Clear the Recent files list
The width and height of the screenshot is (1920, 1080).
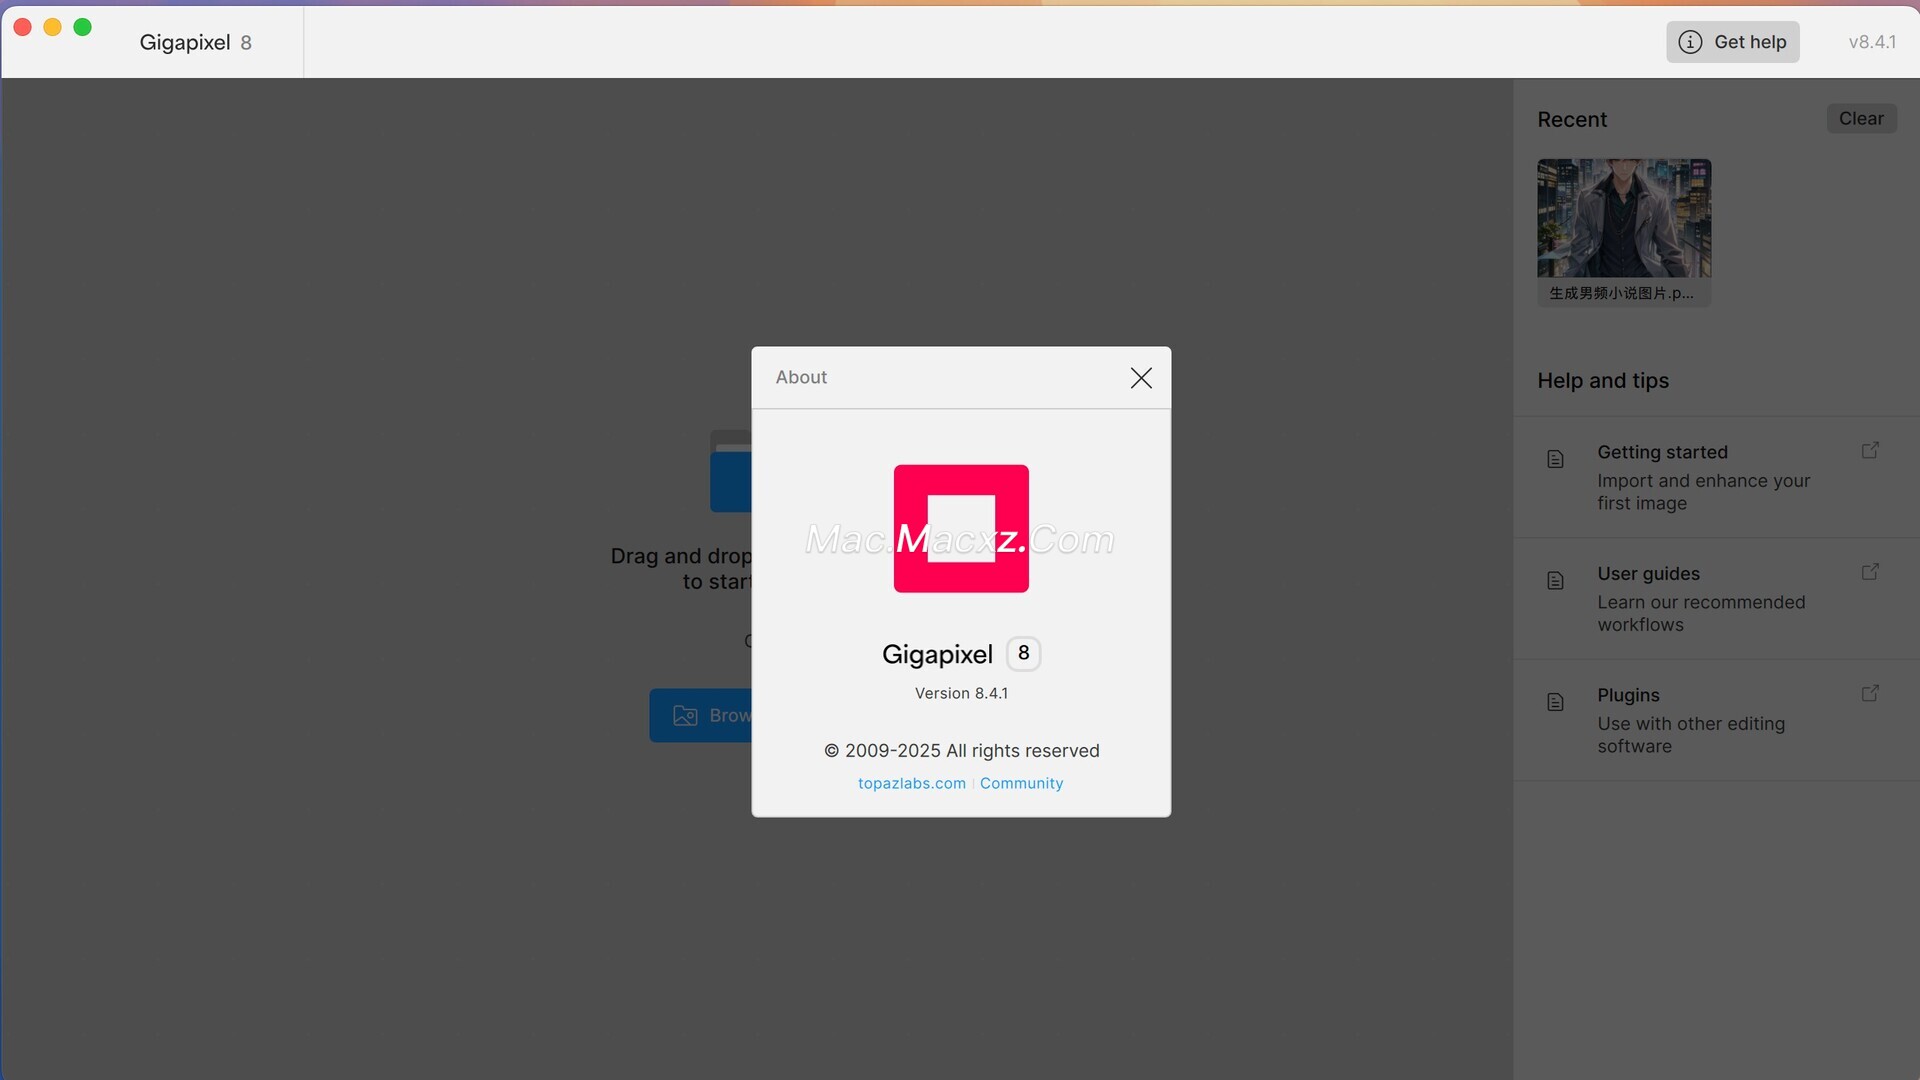pos(1860,119)
